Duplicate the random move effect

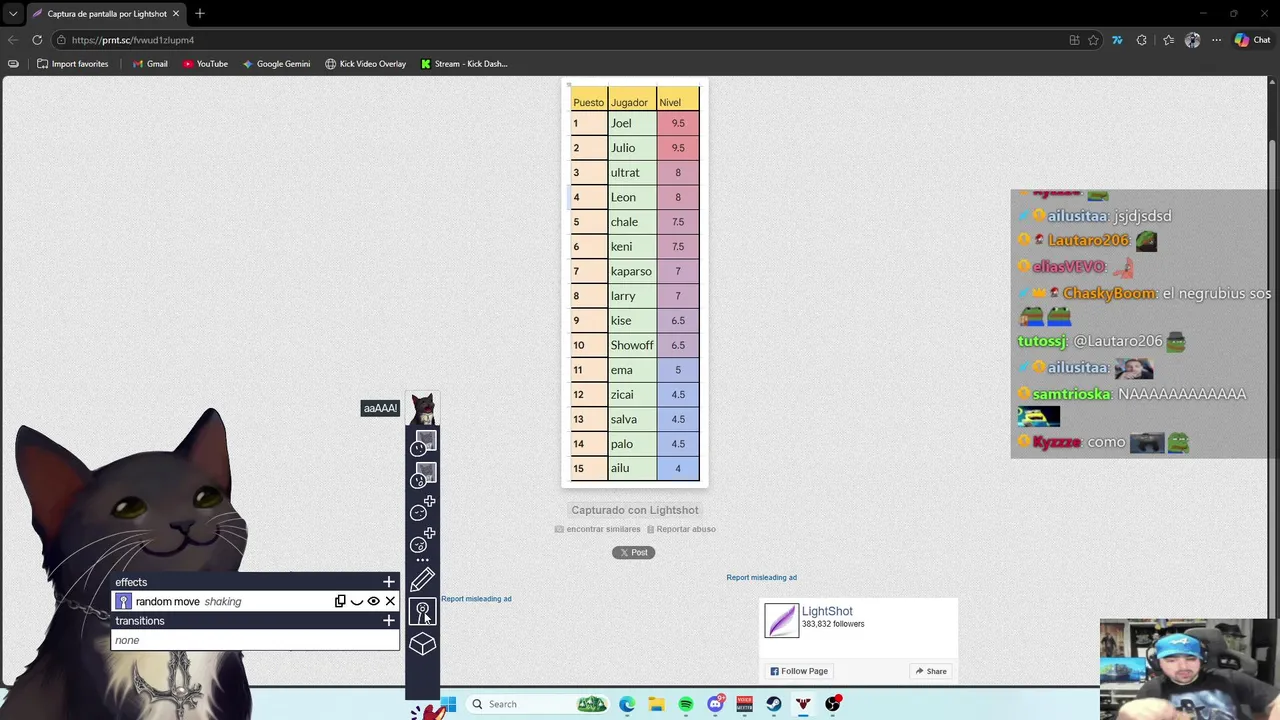pyautogui.click(x=340, y=601)
